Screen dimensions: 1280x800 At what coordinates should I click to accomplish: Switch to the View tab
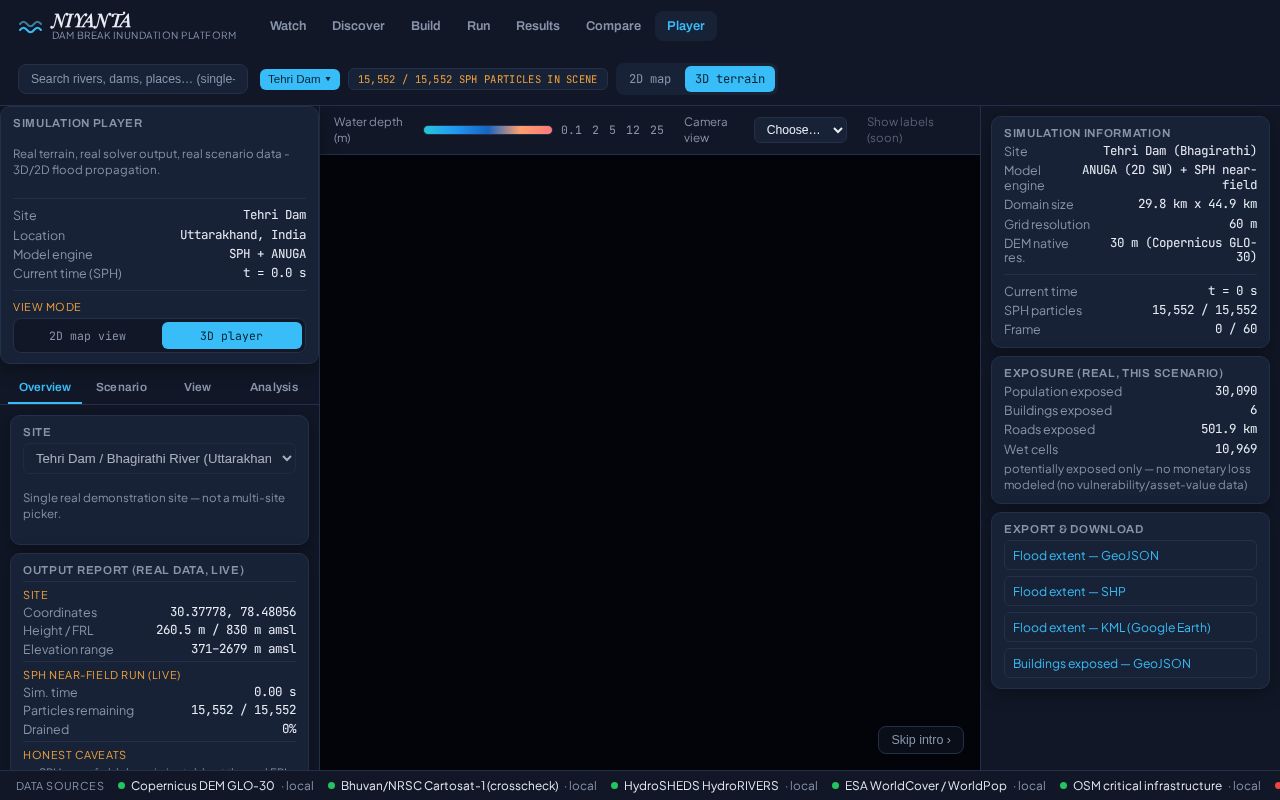[x=197, y=387]
